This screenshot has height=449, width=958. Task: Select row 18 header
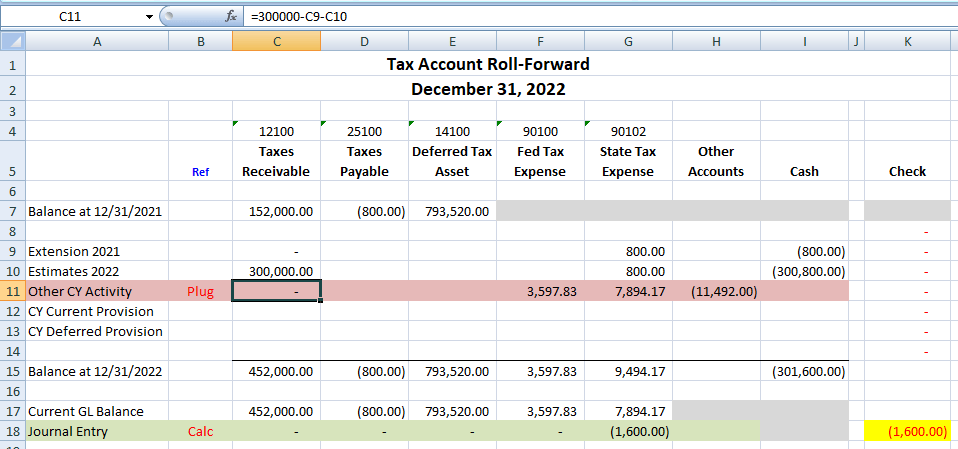pyautogui.click(x=12, y=431)
